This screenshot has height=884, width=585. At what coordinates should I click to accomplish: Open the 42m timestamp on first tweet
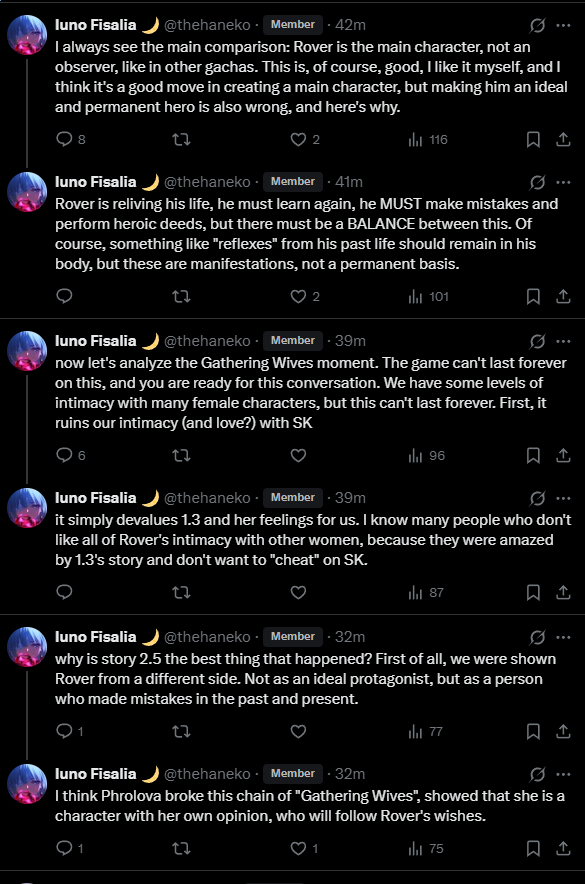[x=350, y=25]
